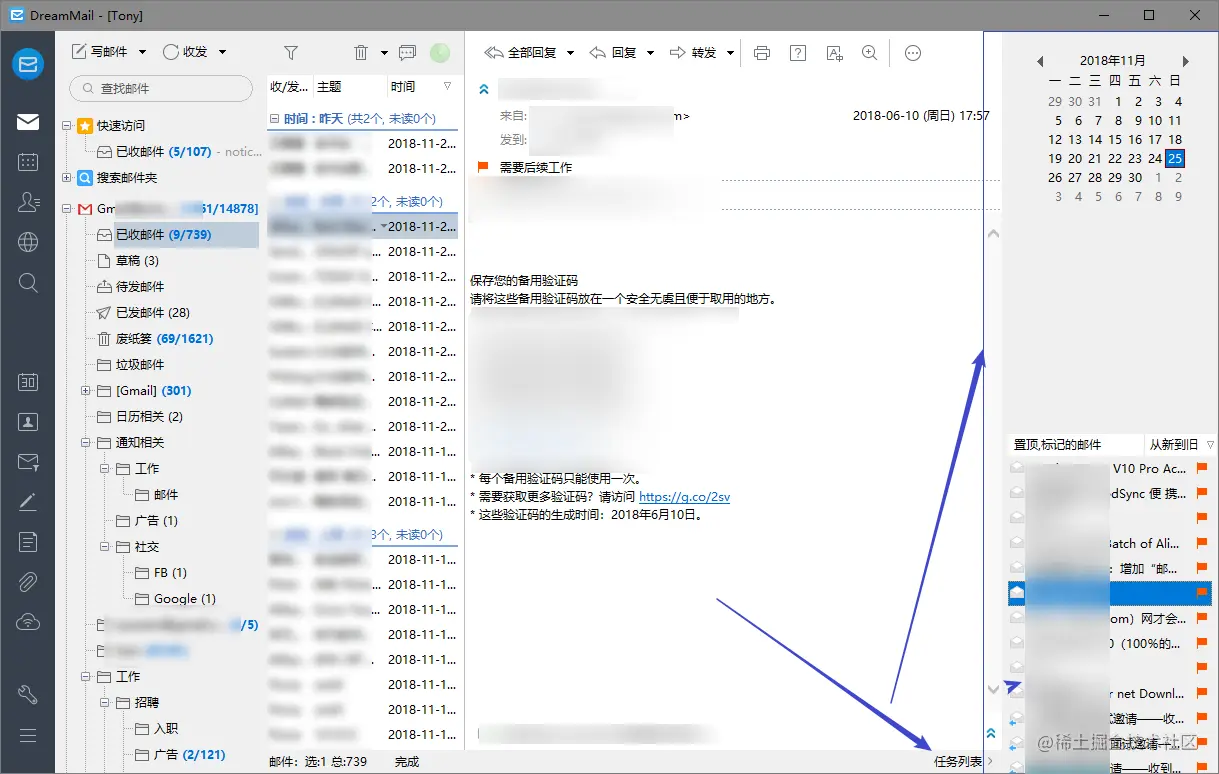Open the wrench settings icon in the sidebar

(x=28, y=694)
